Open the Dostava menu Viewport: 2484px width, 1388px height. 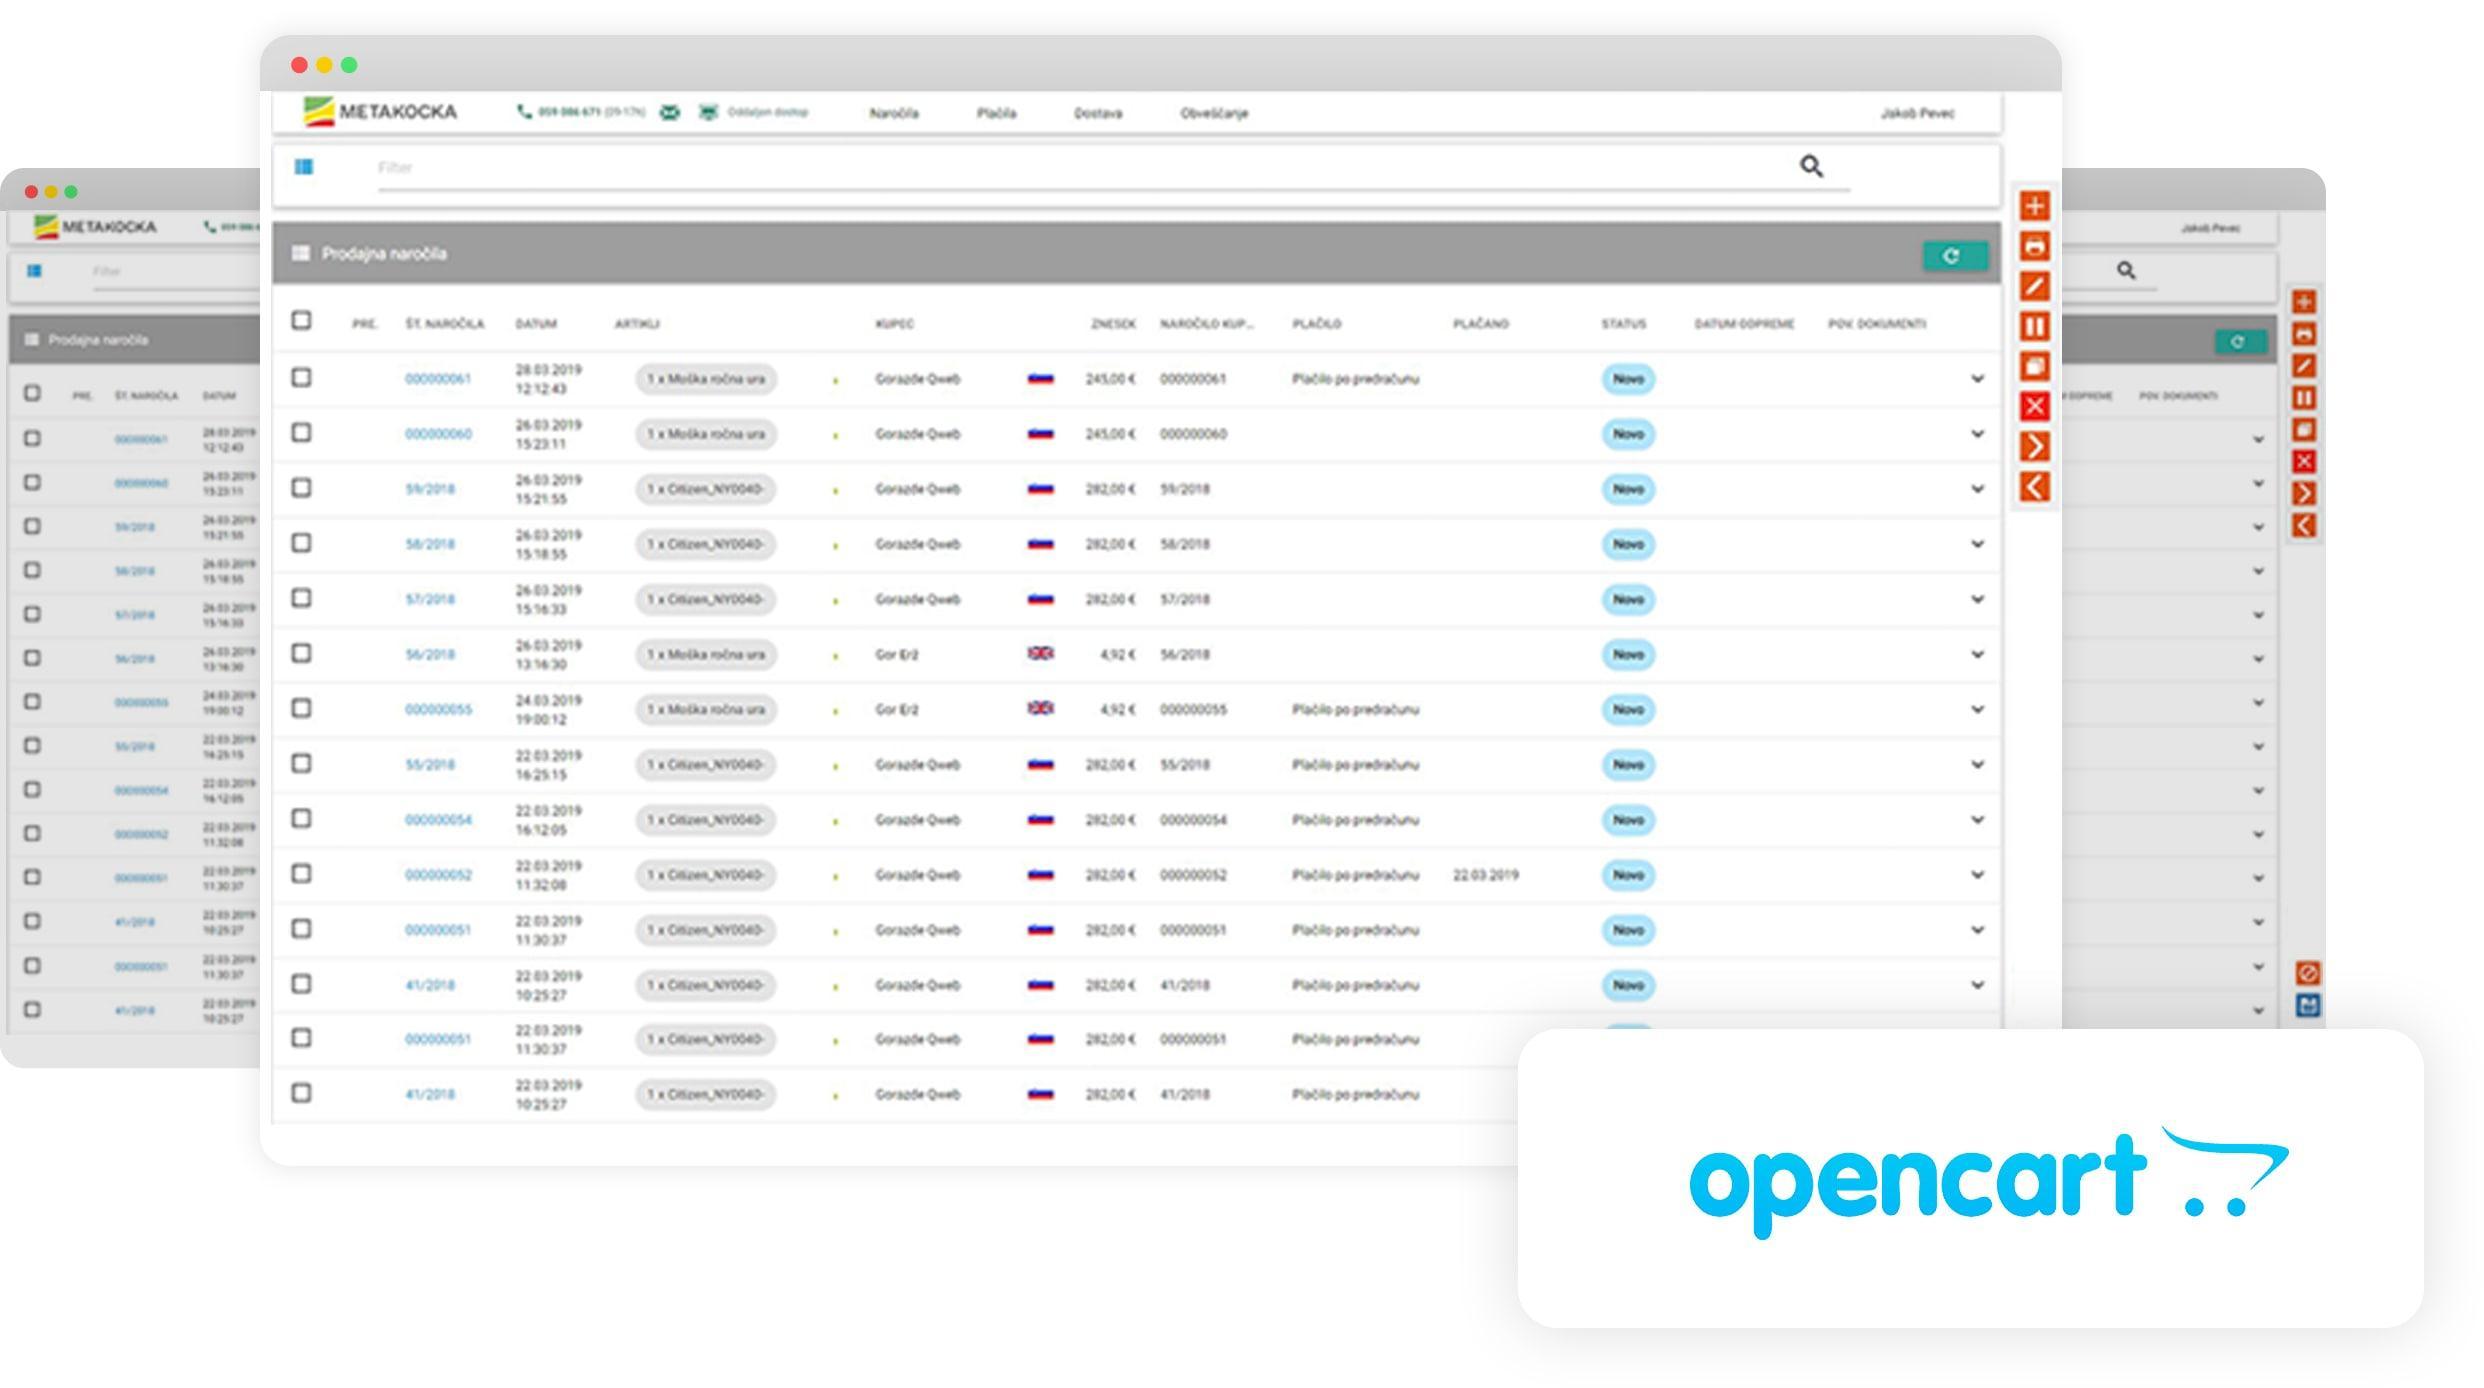tap(1098, 113)
